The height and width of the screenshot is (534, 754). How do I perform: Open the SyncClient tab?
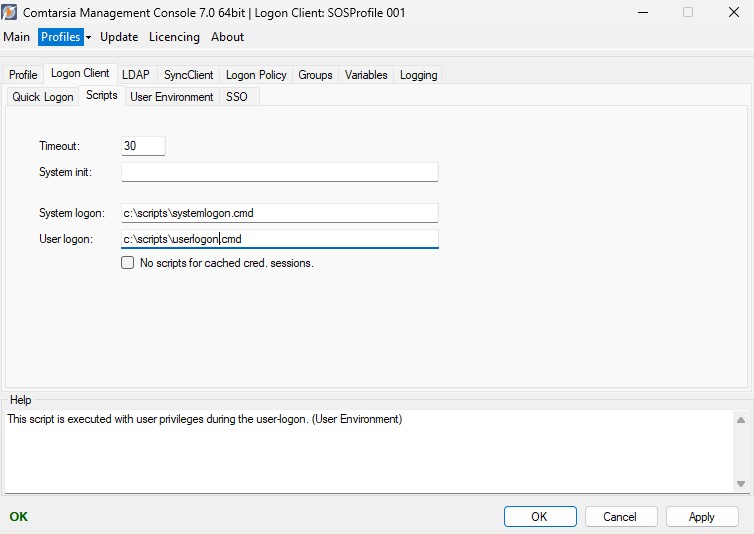tap(188, 75)
